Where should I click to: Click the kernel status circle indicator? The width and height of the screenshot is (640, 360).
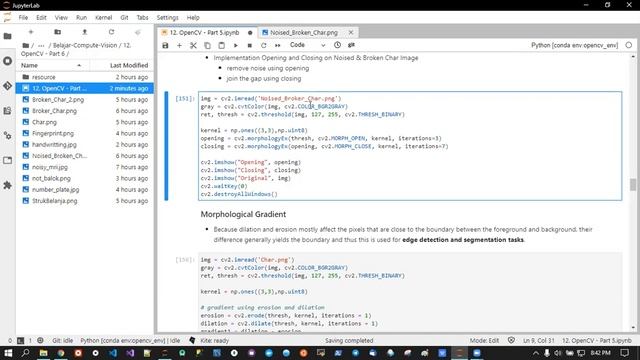coord(629,45)
